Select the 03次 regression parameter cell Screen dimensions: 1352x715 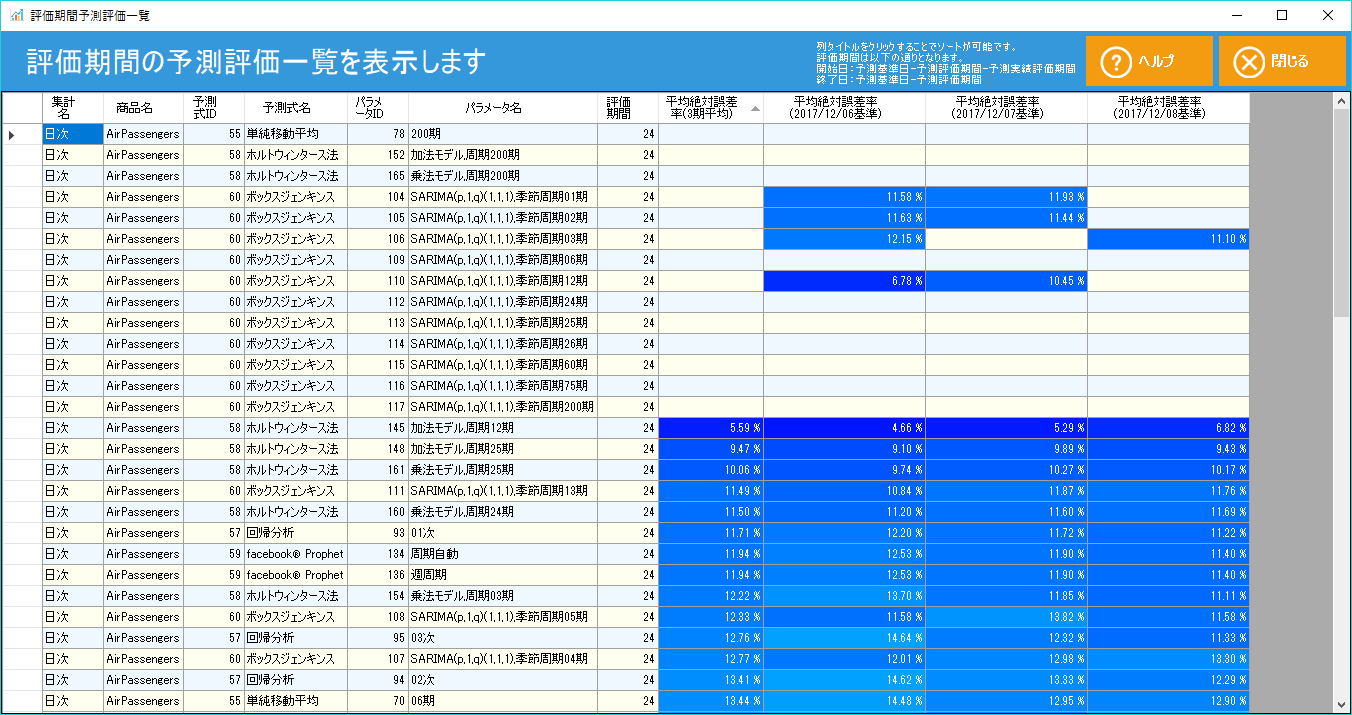click(x=503, y=638)
